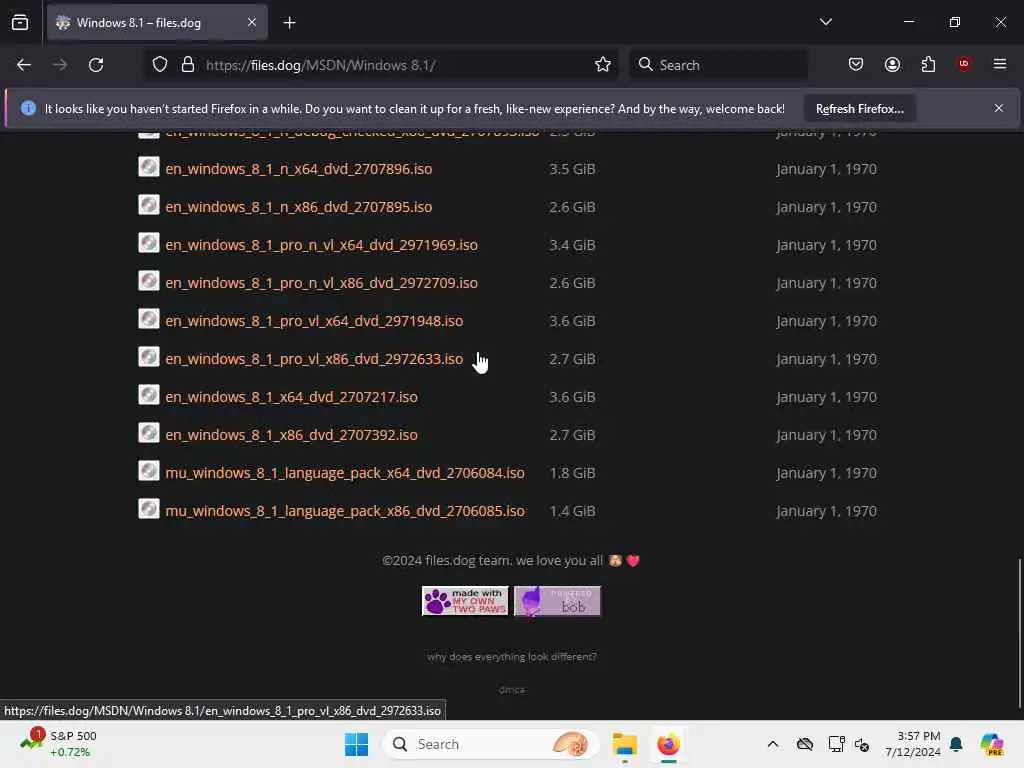Open the Firefox account icon

(892, 65)
